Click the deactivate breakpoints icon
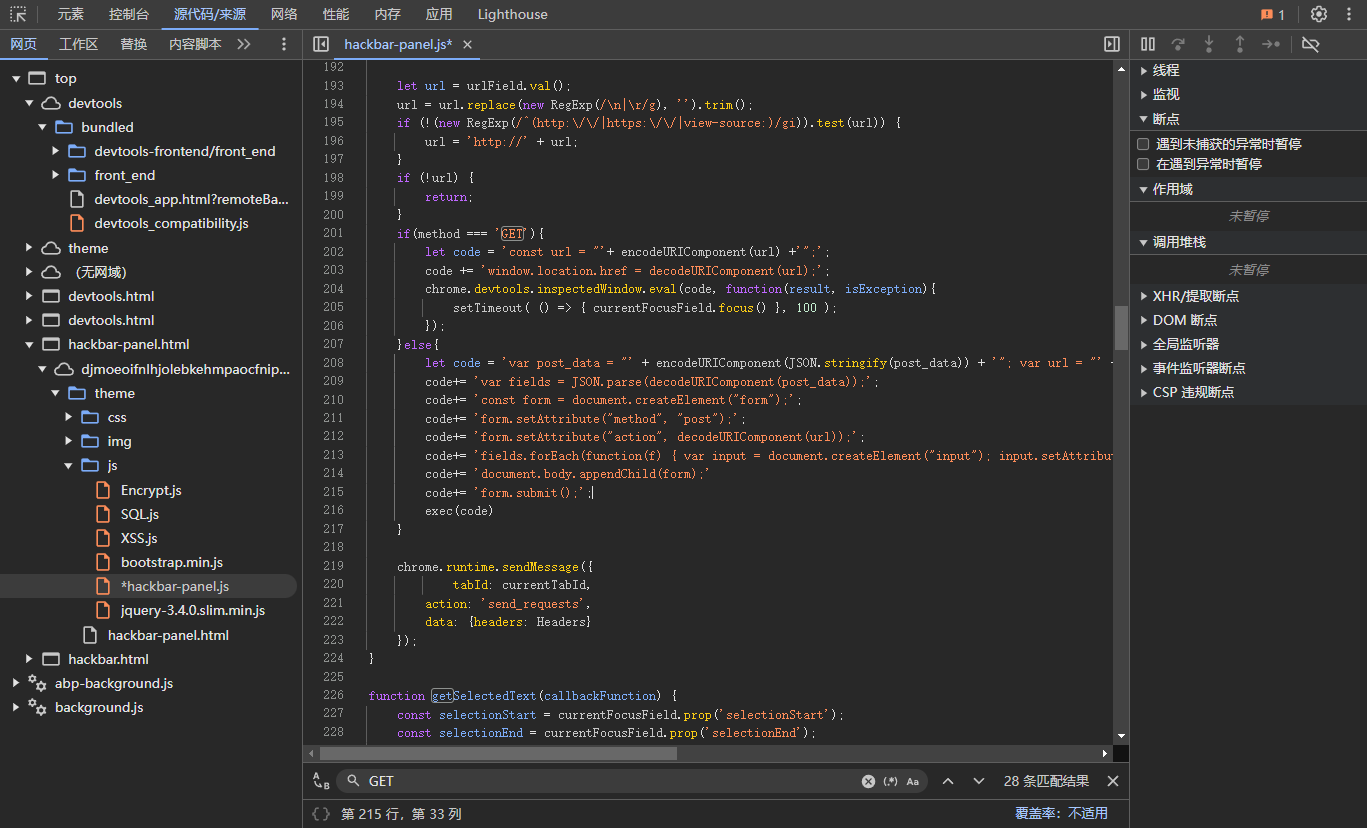 (x=1311, y=44)
